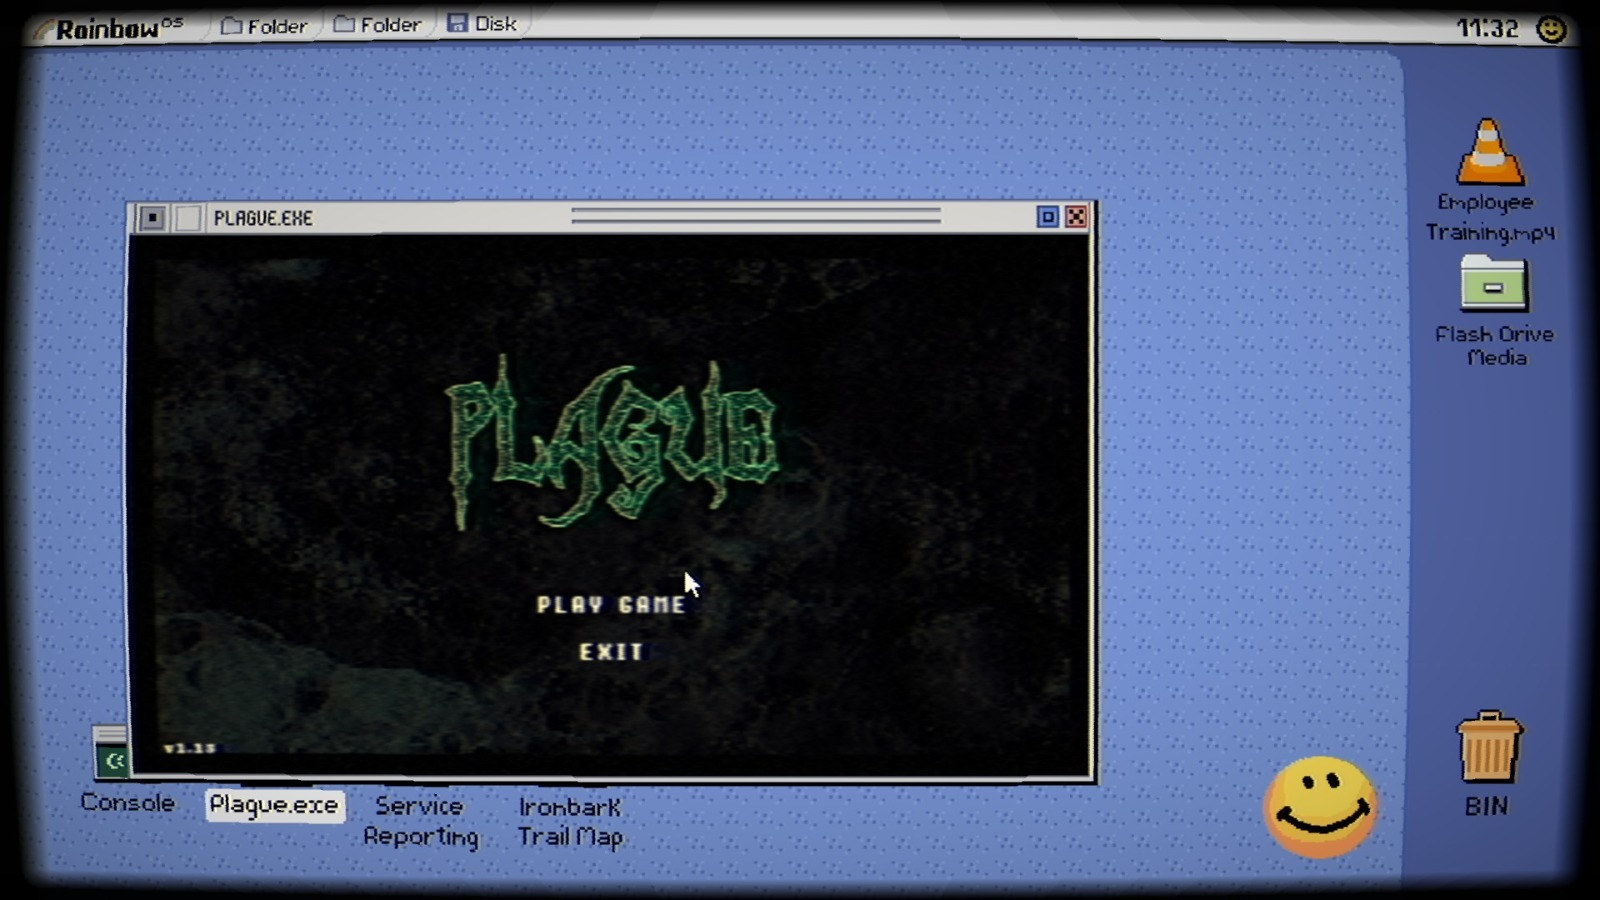The image size is (1600, 900).
Task: Click the Console icon in the taskbar
Action: (x=127, y=803)
